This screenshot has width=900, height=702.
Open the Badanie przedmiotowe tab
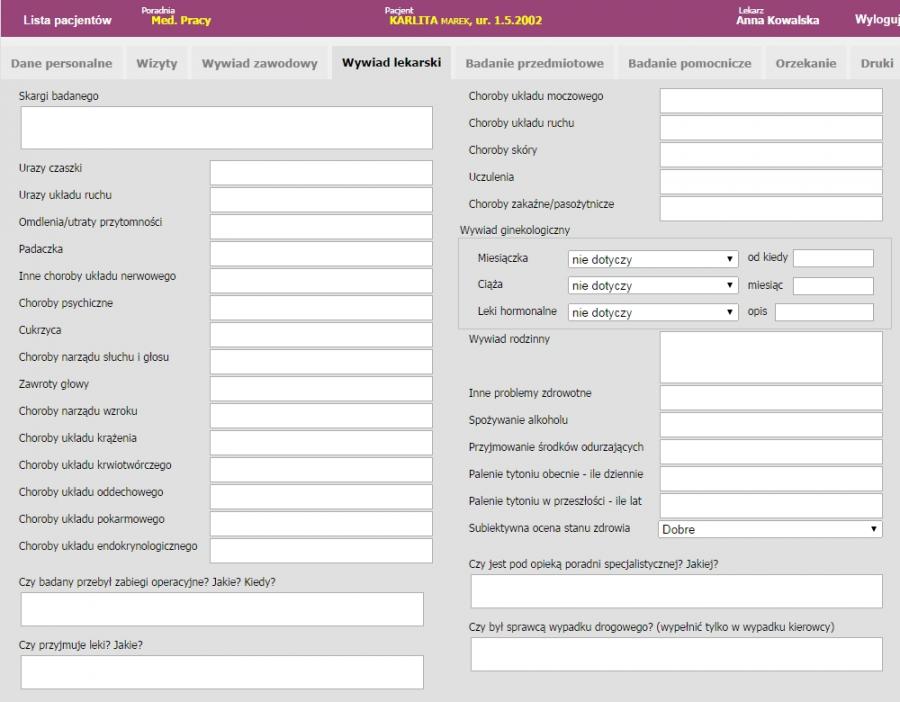point(534,63)
